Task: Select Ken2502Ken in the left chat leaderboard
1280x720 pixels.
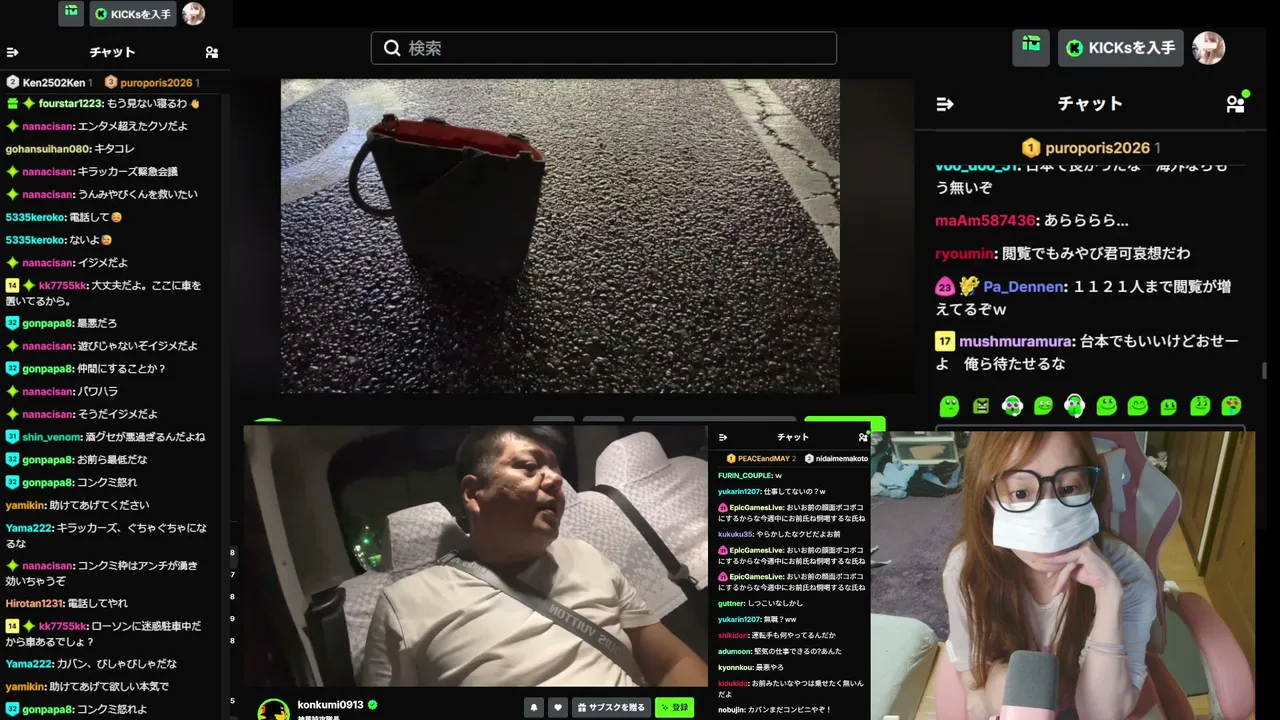Action: [x=47, y=82]
